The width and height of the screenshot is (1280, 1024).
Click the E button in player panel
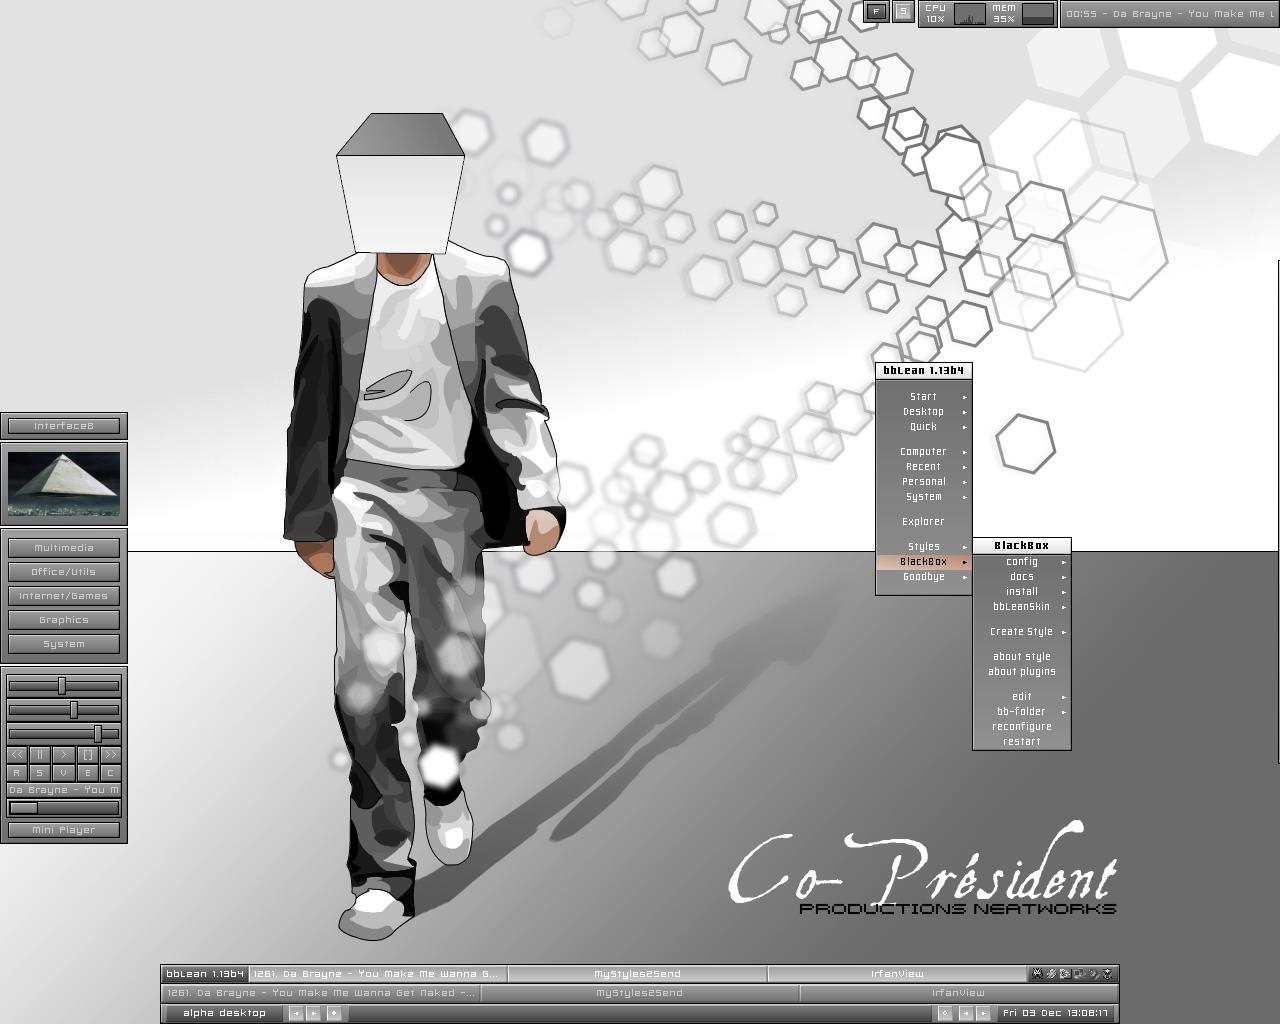point(87,773)
